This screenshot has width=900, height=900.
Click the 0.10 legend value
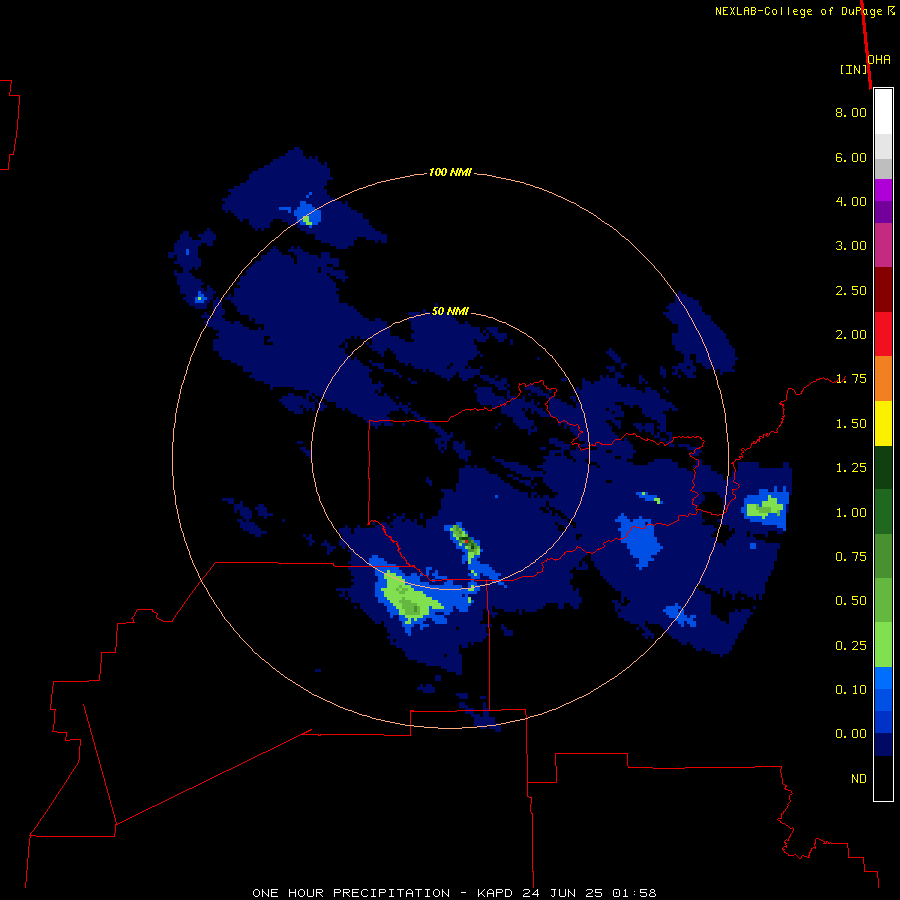point(851,690)
